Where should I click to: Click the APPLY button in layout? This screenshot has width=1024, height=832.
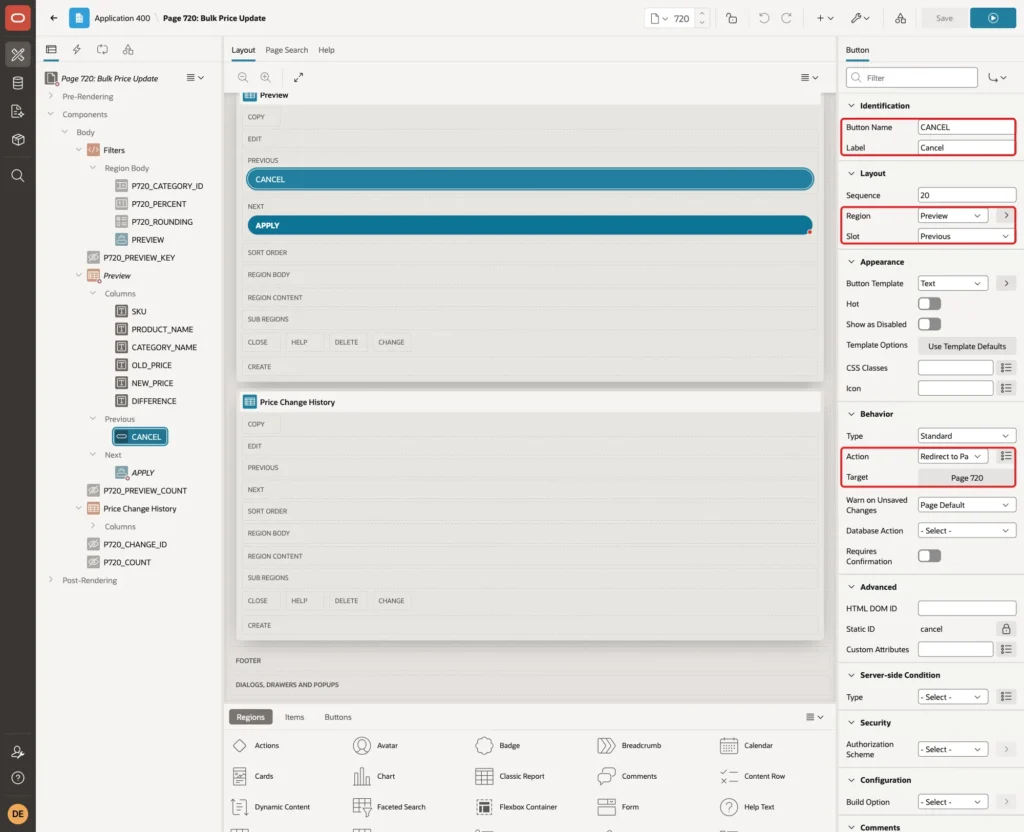[530, 225]
